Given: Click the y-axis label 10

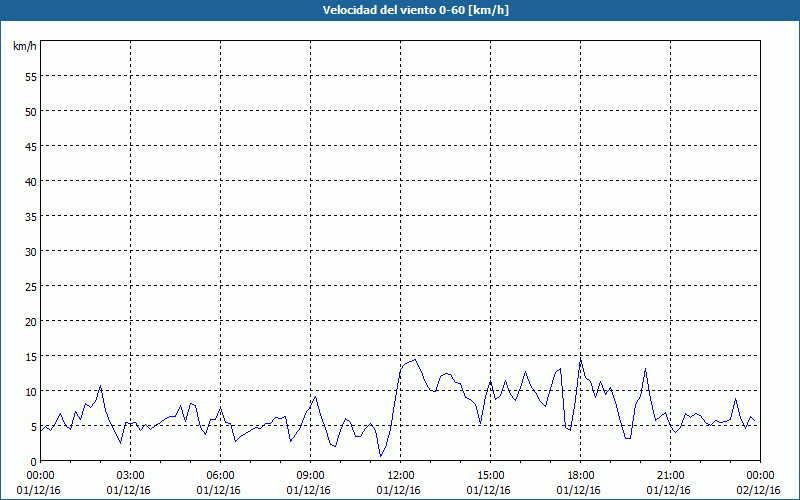Looking at the screenshot, I should [31, 392].
